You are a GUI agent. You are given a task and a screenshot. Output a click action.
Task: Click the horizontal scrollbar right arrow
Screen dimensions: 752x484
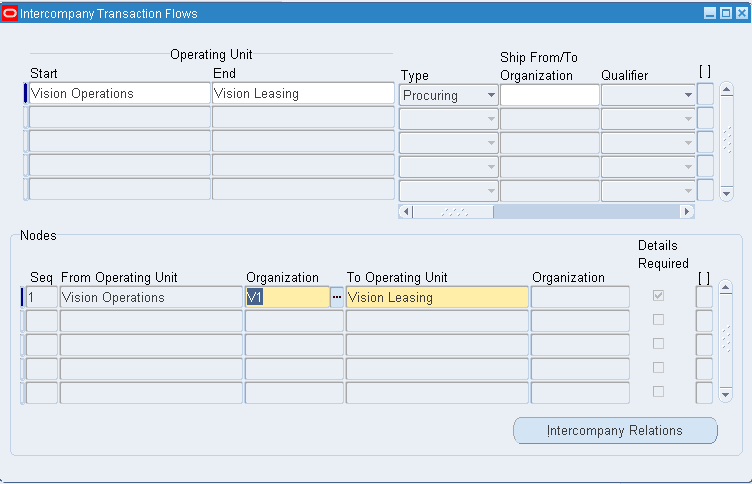687,212
